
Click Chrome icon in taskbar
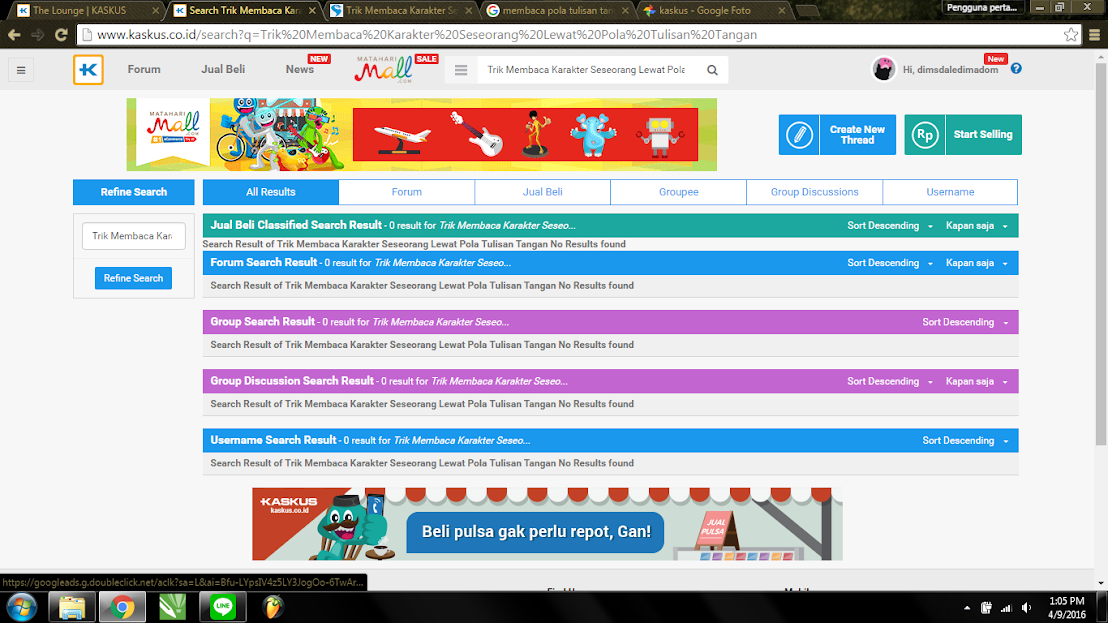click(122, 607)
